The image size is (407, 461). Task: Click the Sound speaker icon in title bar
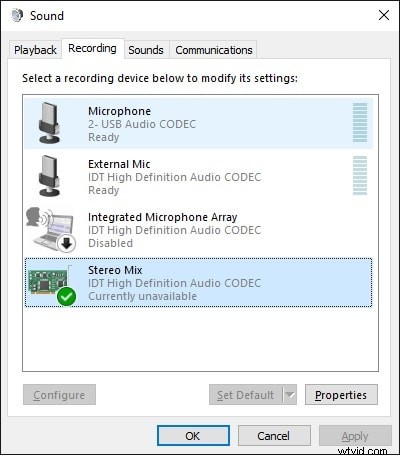[17, 15]
